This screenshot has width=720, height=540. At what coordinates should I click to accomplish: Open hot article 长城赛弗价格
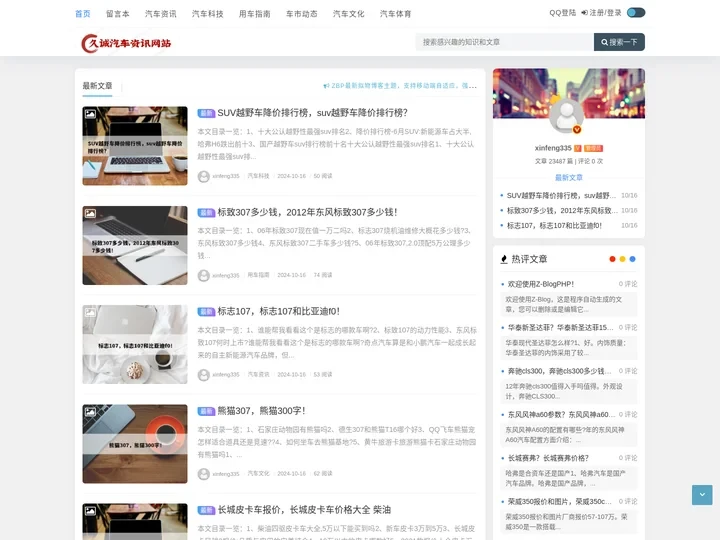pos(548,458)
